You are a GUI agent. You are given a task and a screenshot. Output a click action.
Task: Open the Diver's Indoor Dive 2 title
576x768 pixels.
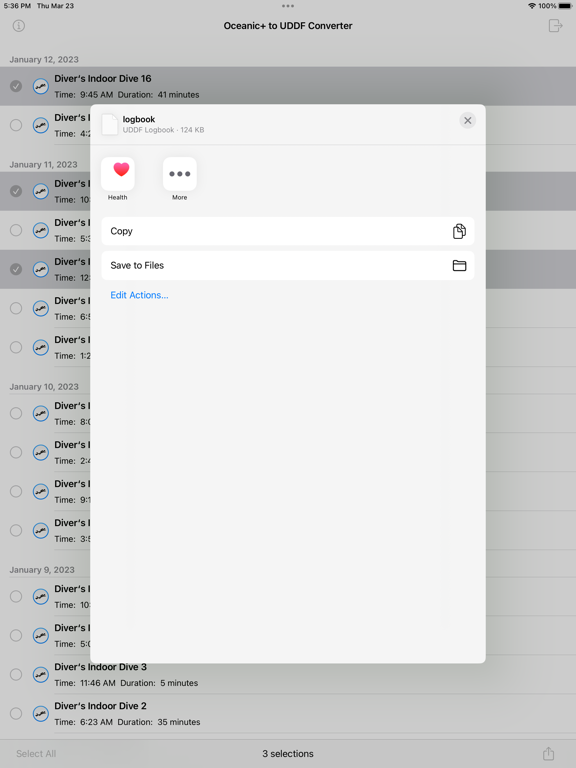click(x=100, y=706)
